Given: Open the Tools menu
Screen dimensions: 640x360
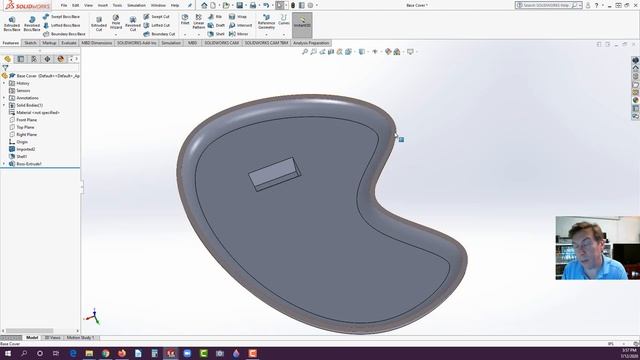Looking at the screenshot, I should (117, 6).
